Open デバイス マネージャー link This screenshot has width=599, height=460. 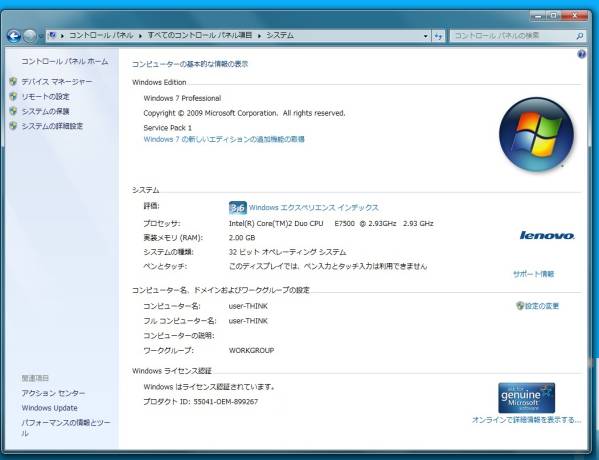(x=57, y=81)
